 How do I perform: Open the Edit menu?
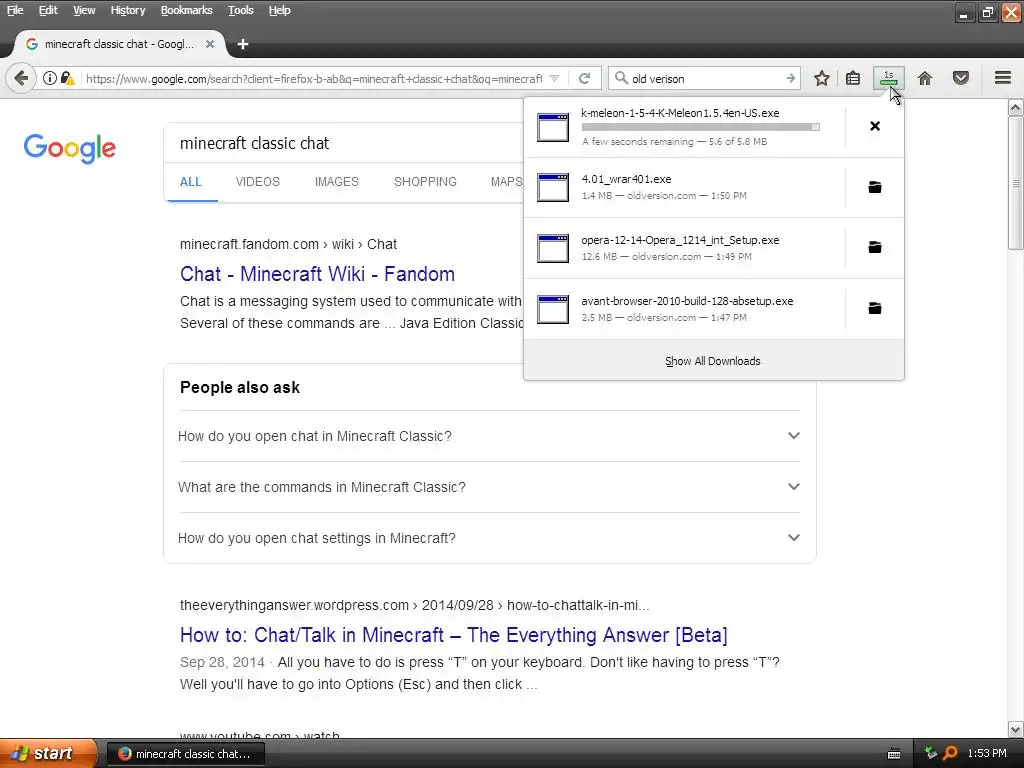pos(48,10)
